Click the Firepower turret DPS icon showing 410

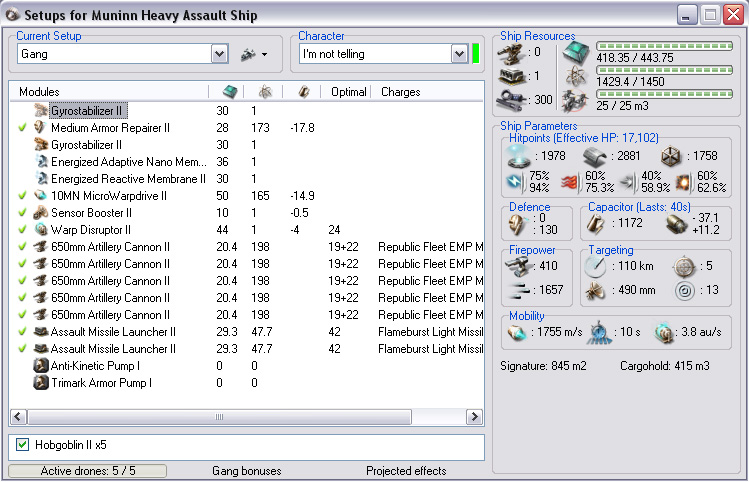point(518,267)
